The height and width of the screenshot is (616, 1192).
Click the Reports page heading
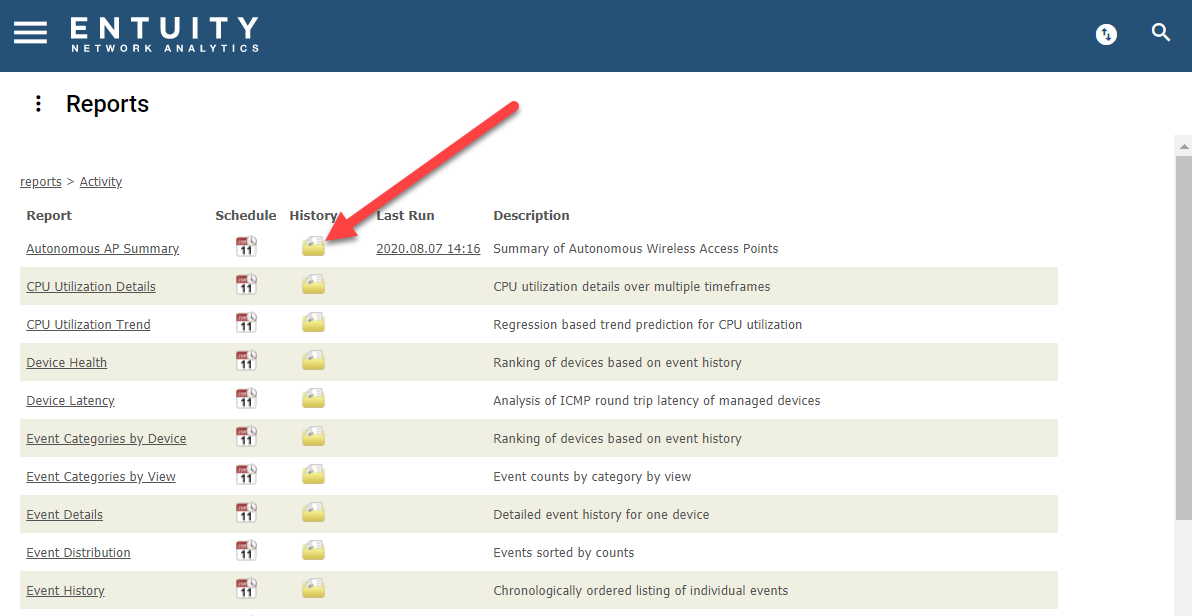click(107, 104)
